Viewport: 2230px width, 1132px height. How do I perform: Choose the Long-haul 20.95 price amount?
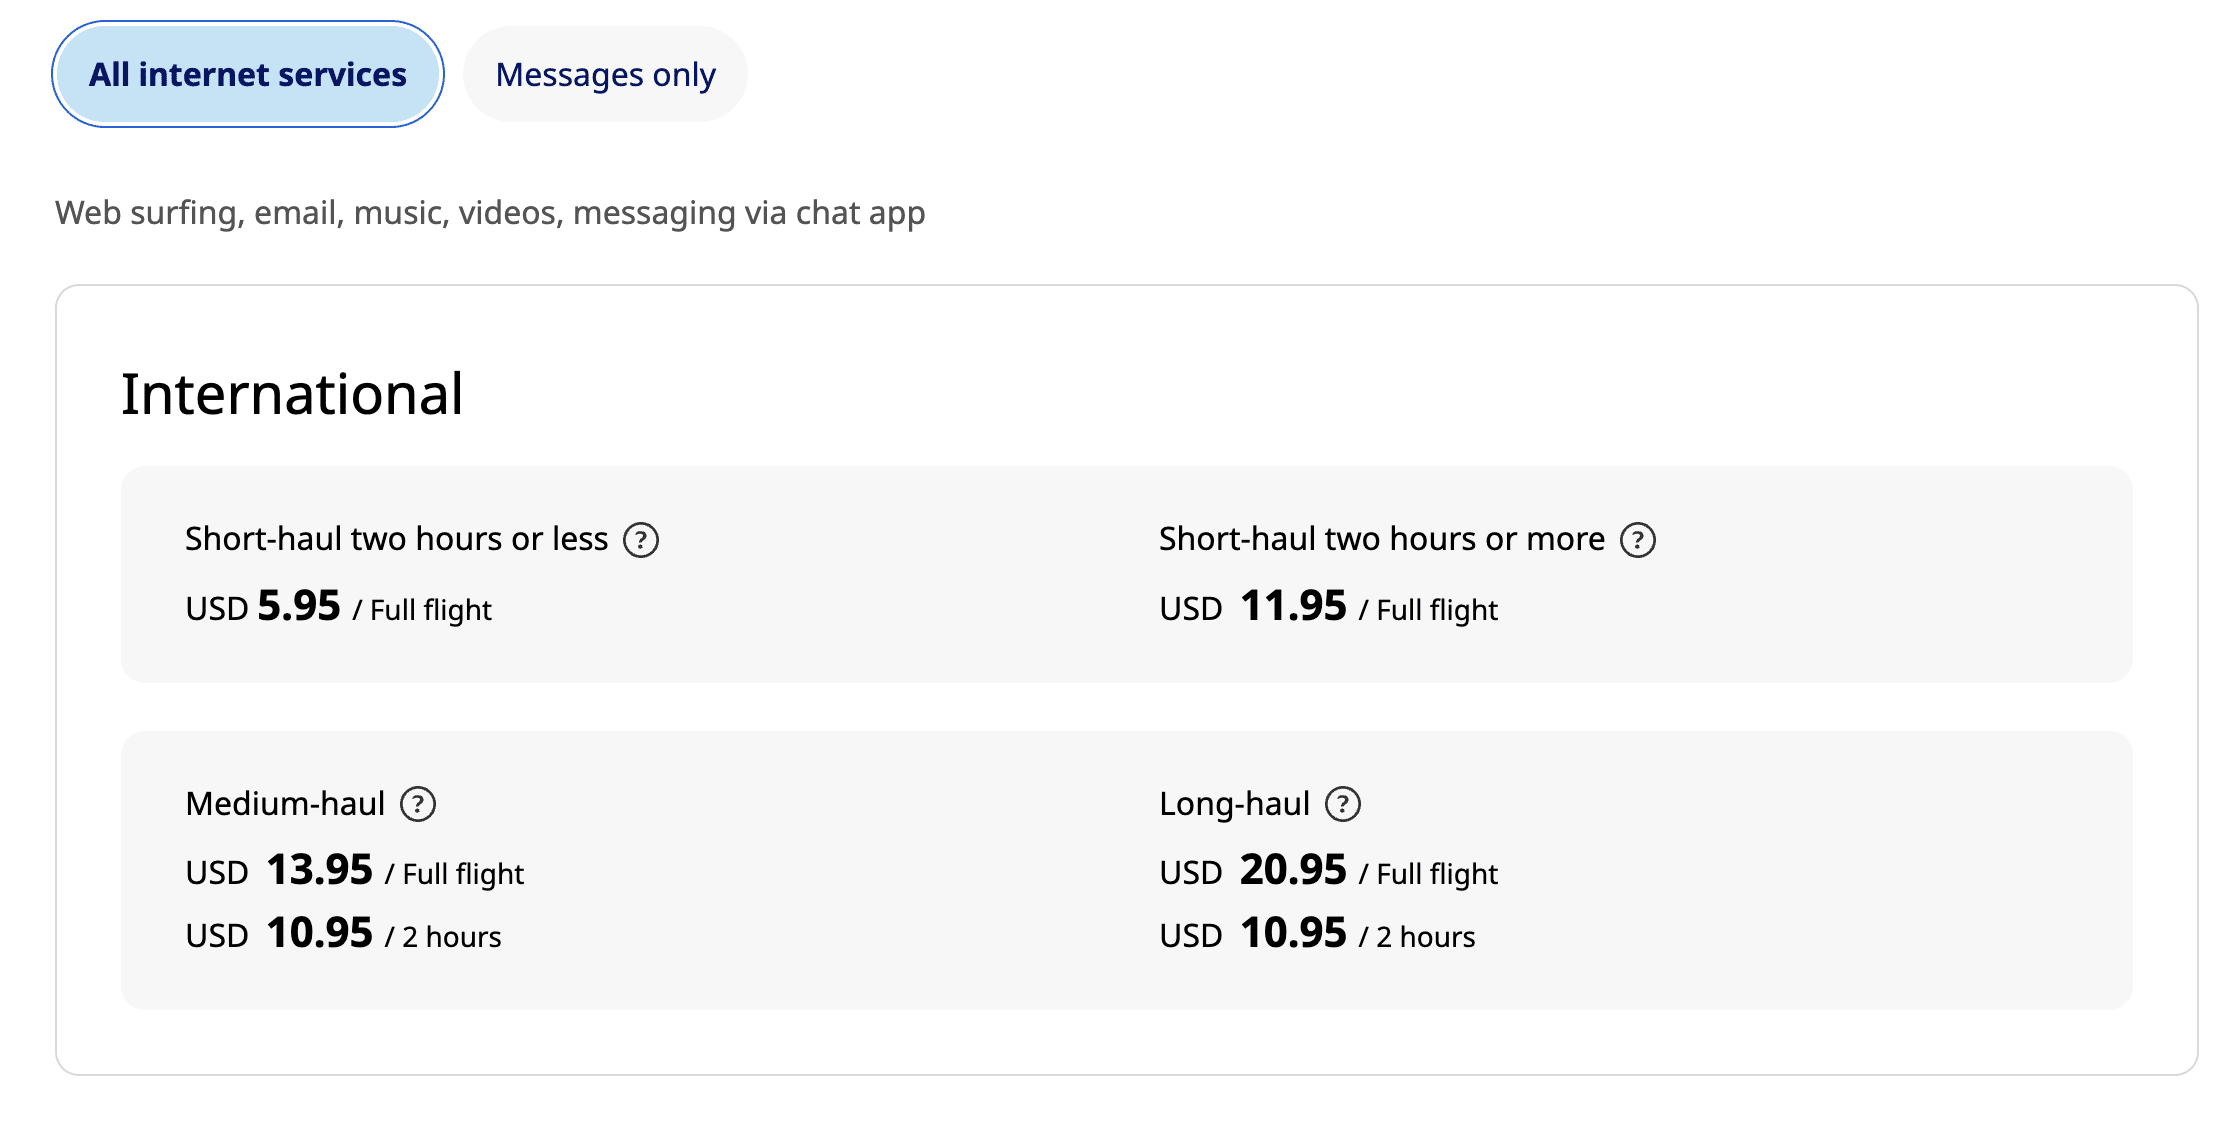[x=1293, y=870]
